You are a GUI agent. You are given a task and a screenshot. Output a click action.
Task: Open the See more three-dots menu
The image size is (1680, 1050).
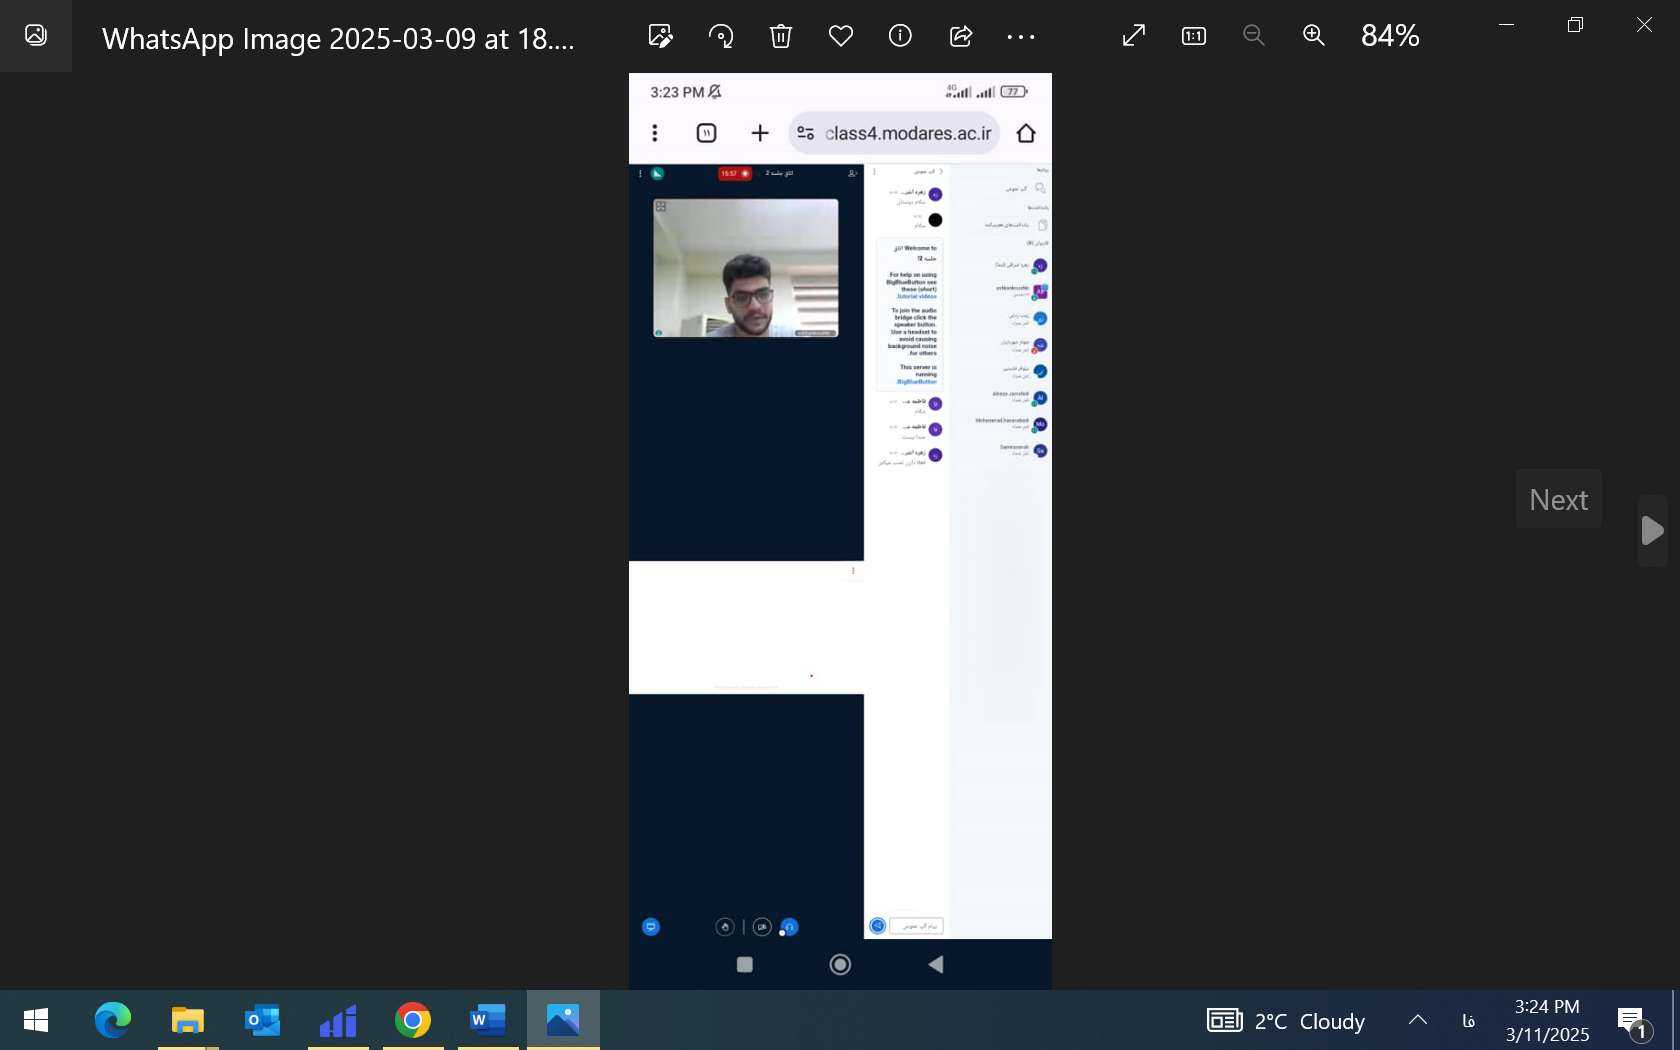click(x=1021, y=36)
